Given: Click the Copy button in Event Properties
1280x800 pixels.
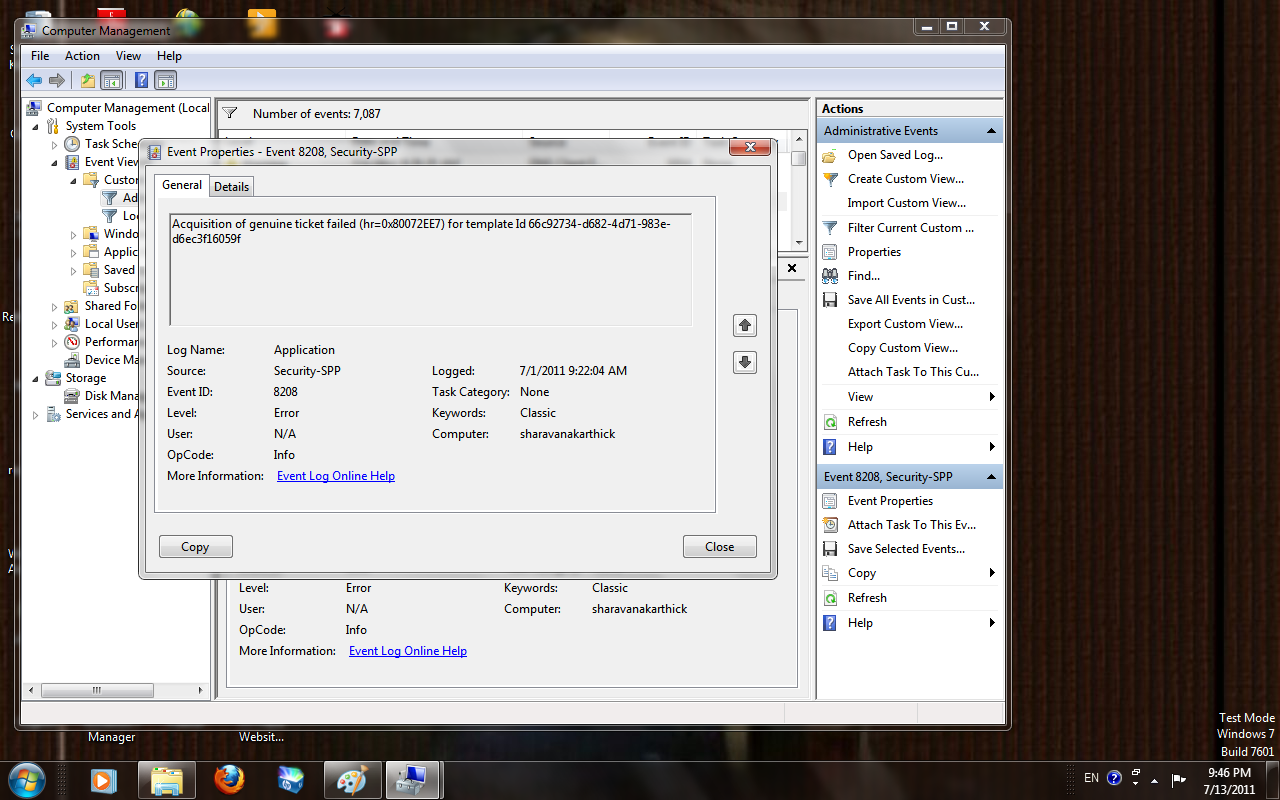Looking at the screenshot, I should coord(196,547).
